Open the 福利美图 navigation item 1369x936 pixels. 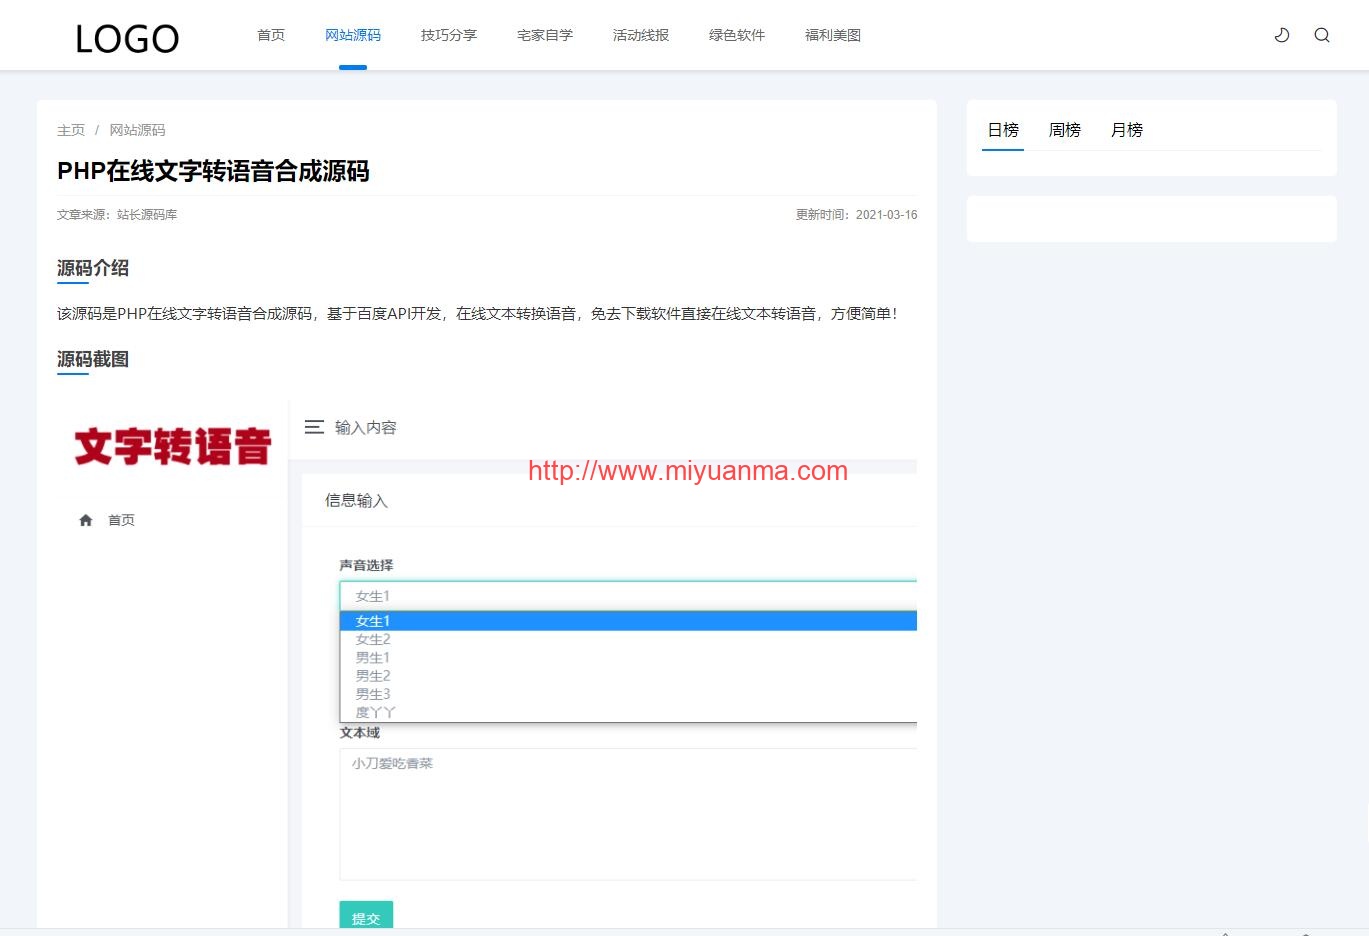point(833,35)
